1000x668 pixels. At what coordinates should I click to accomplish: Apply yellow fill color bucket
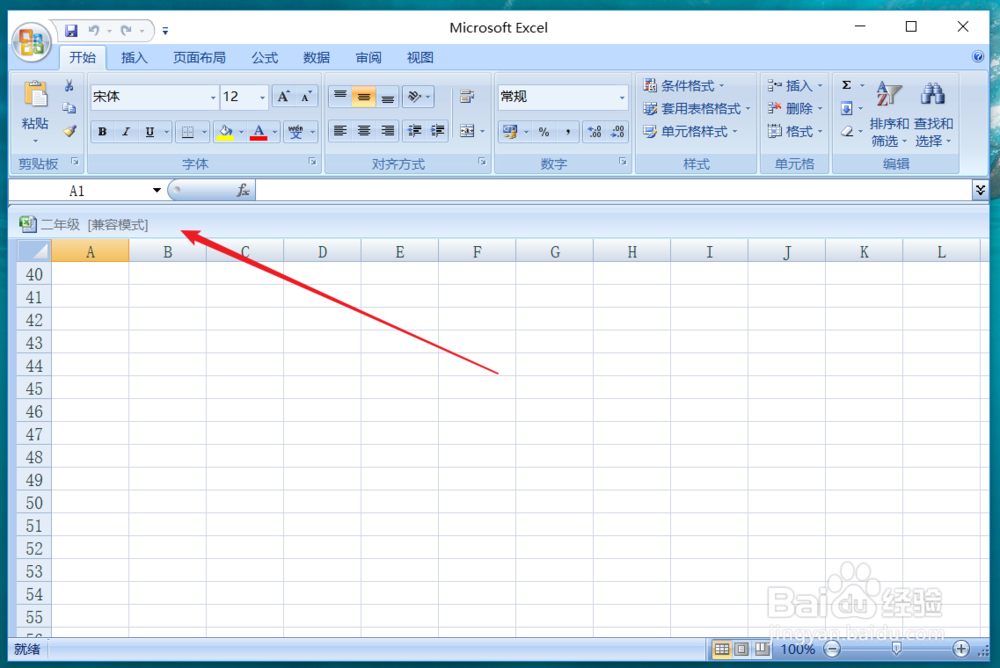[x=225, y=132]
